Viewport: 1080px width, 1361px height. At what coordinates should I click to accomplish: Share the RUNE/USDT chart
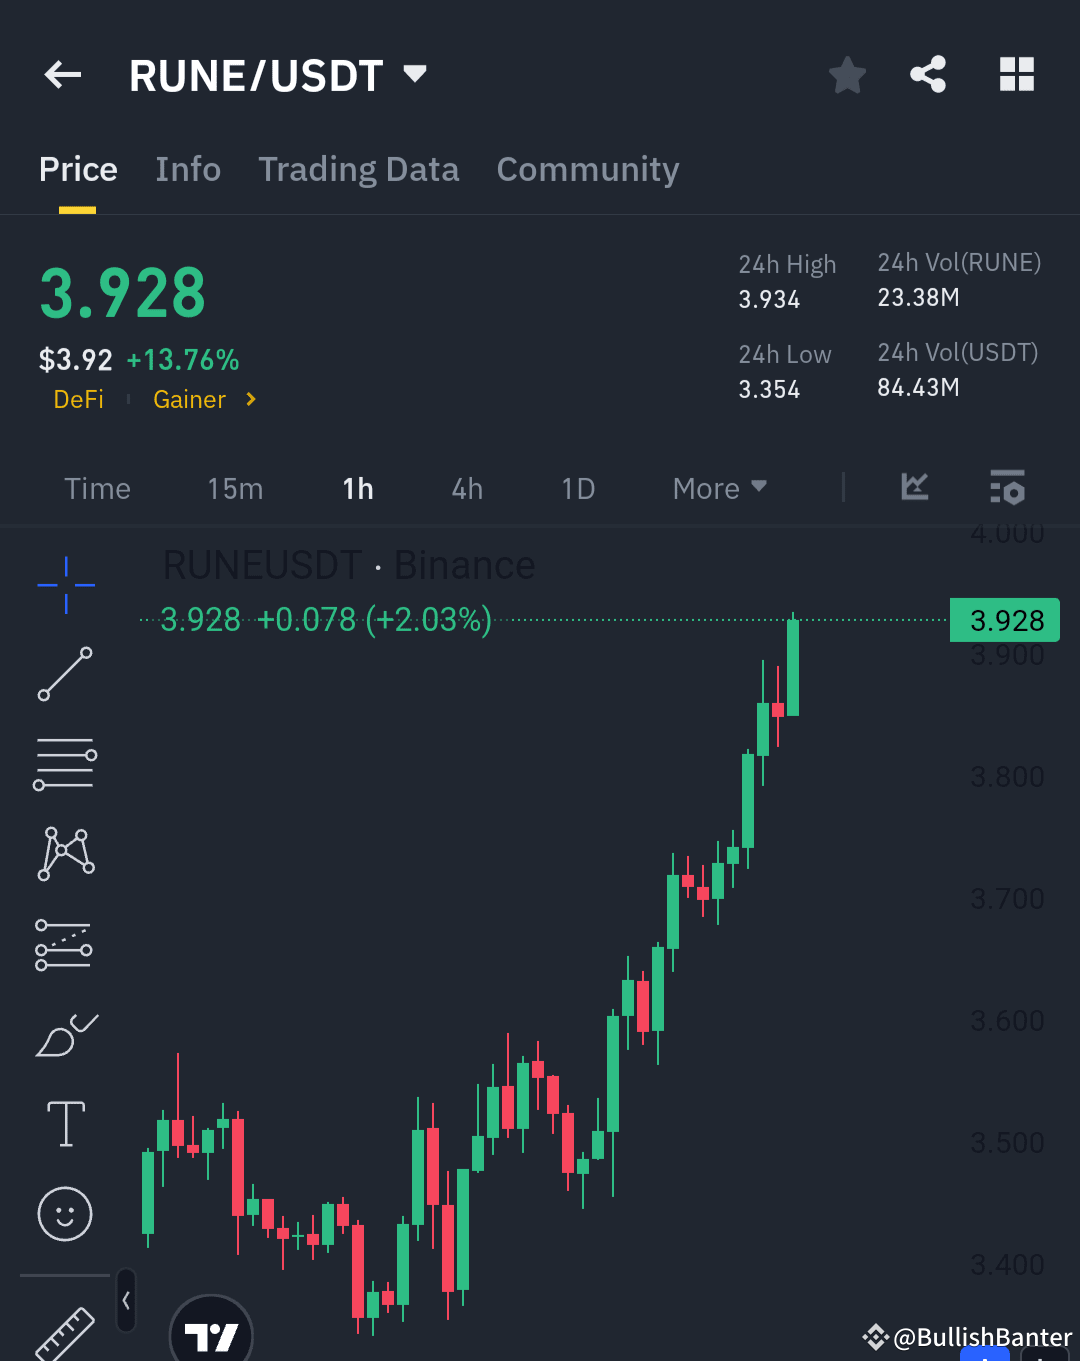tap(928, 74)
